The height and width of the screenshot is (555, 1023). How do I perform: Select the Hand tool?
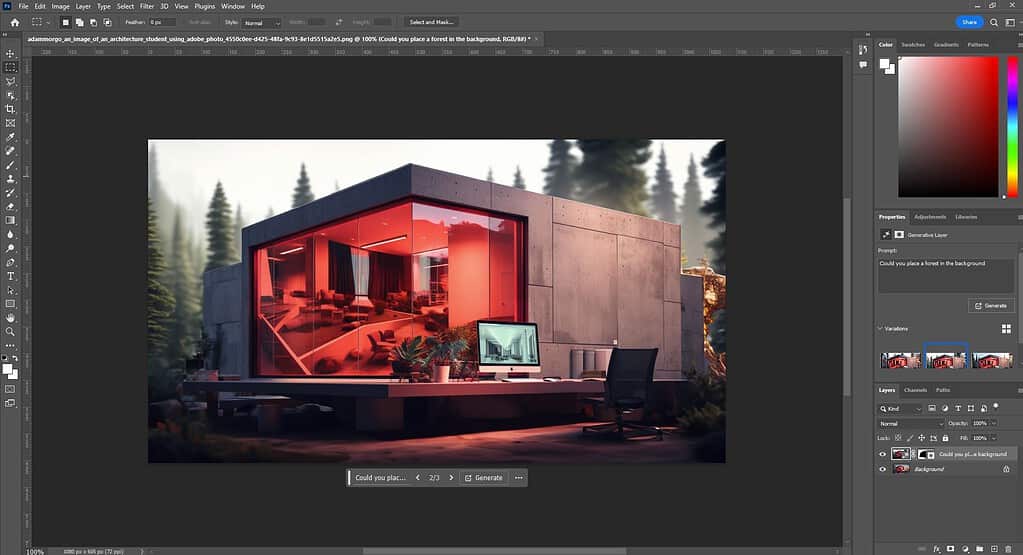point(10,318)
